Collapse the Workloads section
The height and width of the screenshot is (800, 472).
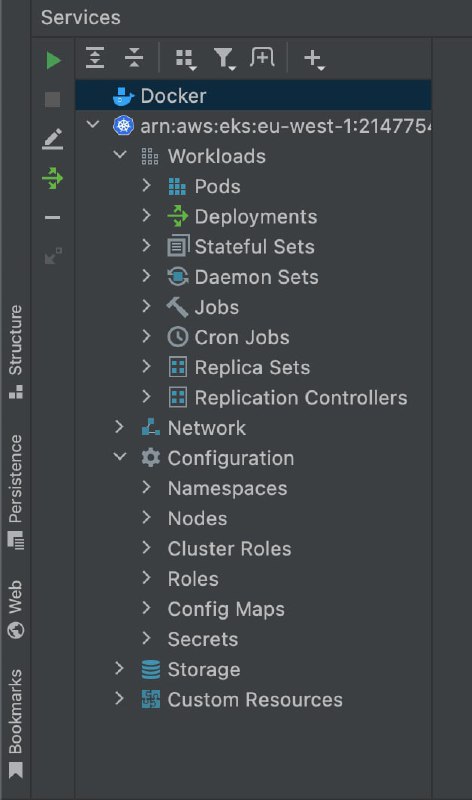120,155
